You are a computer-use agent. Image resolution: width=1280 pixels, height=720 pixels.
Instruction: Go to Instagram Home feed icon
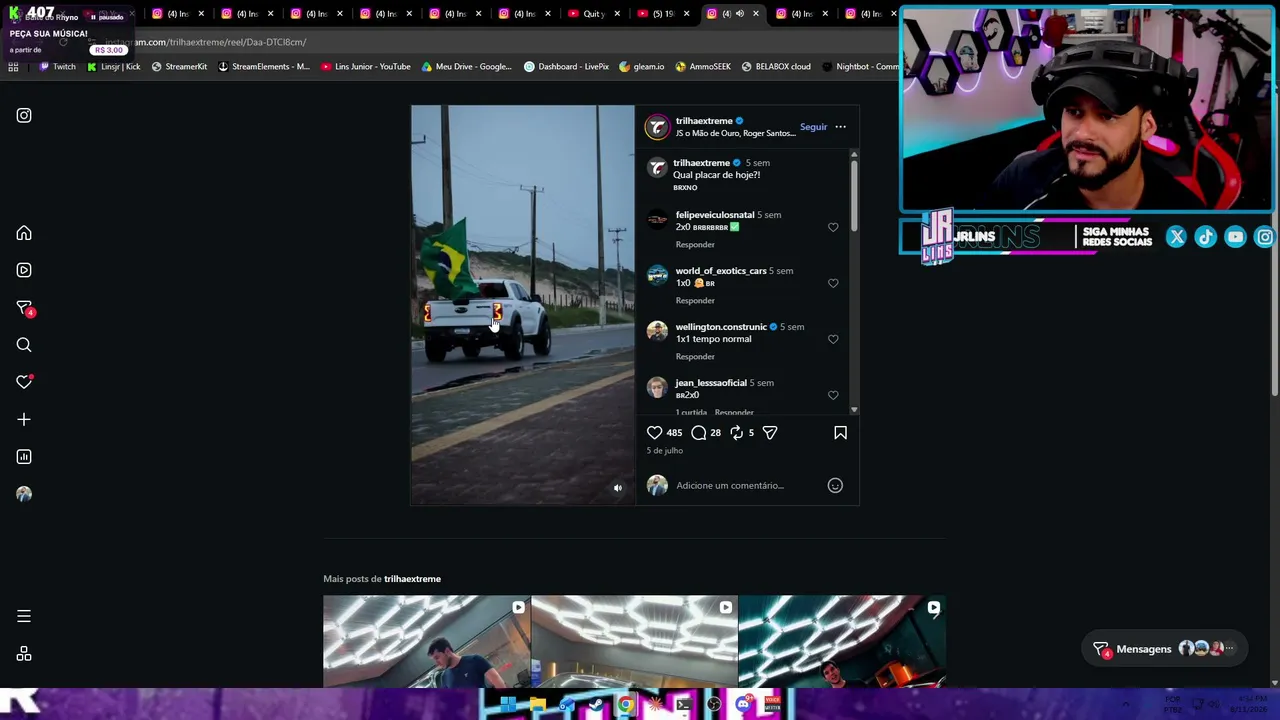24,233
